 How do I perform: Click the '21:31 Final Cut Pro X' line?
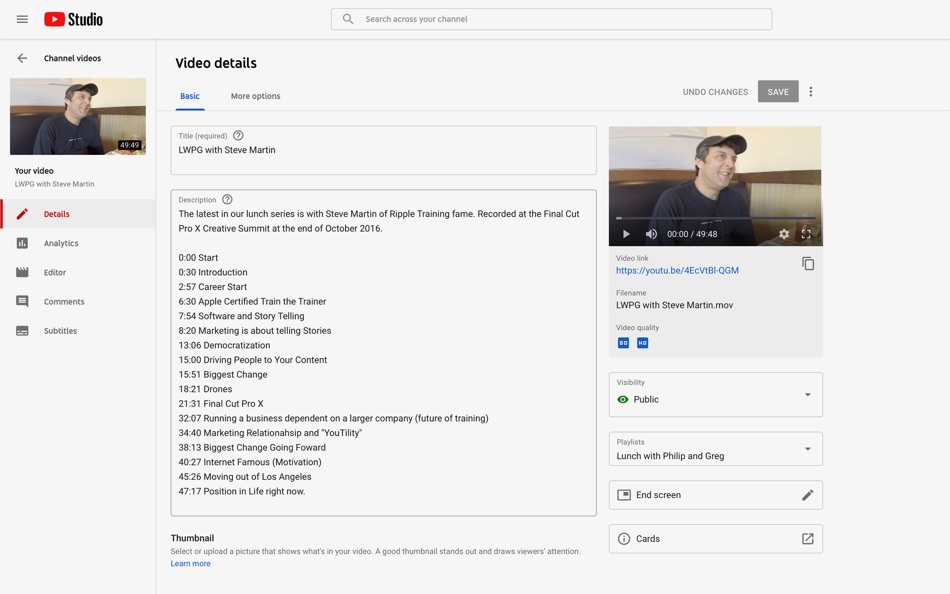[x=221, y=404]
